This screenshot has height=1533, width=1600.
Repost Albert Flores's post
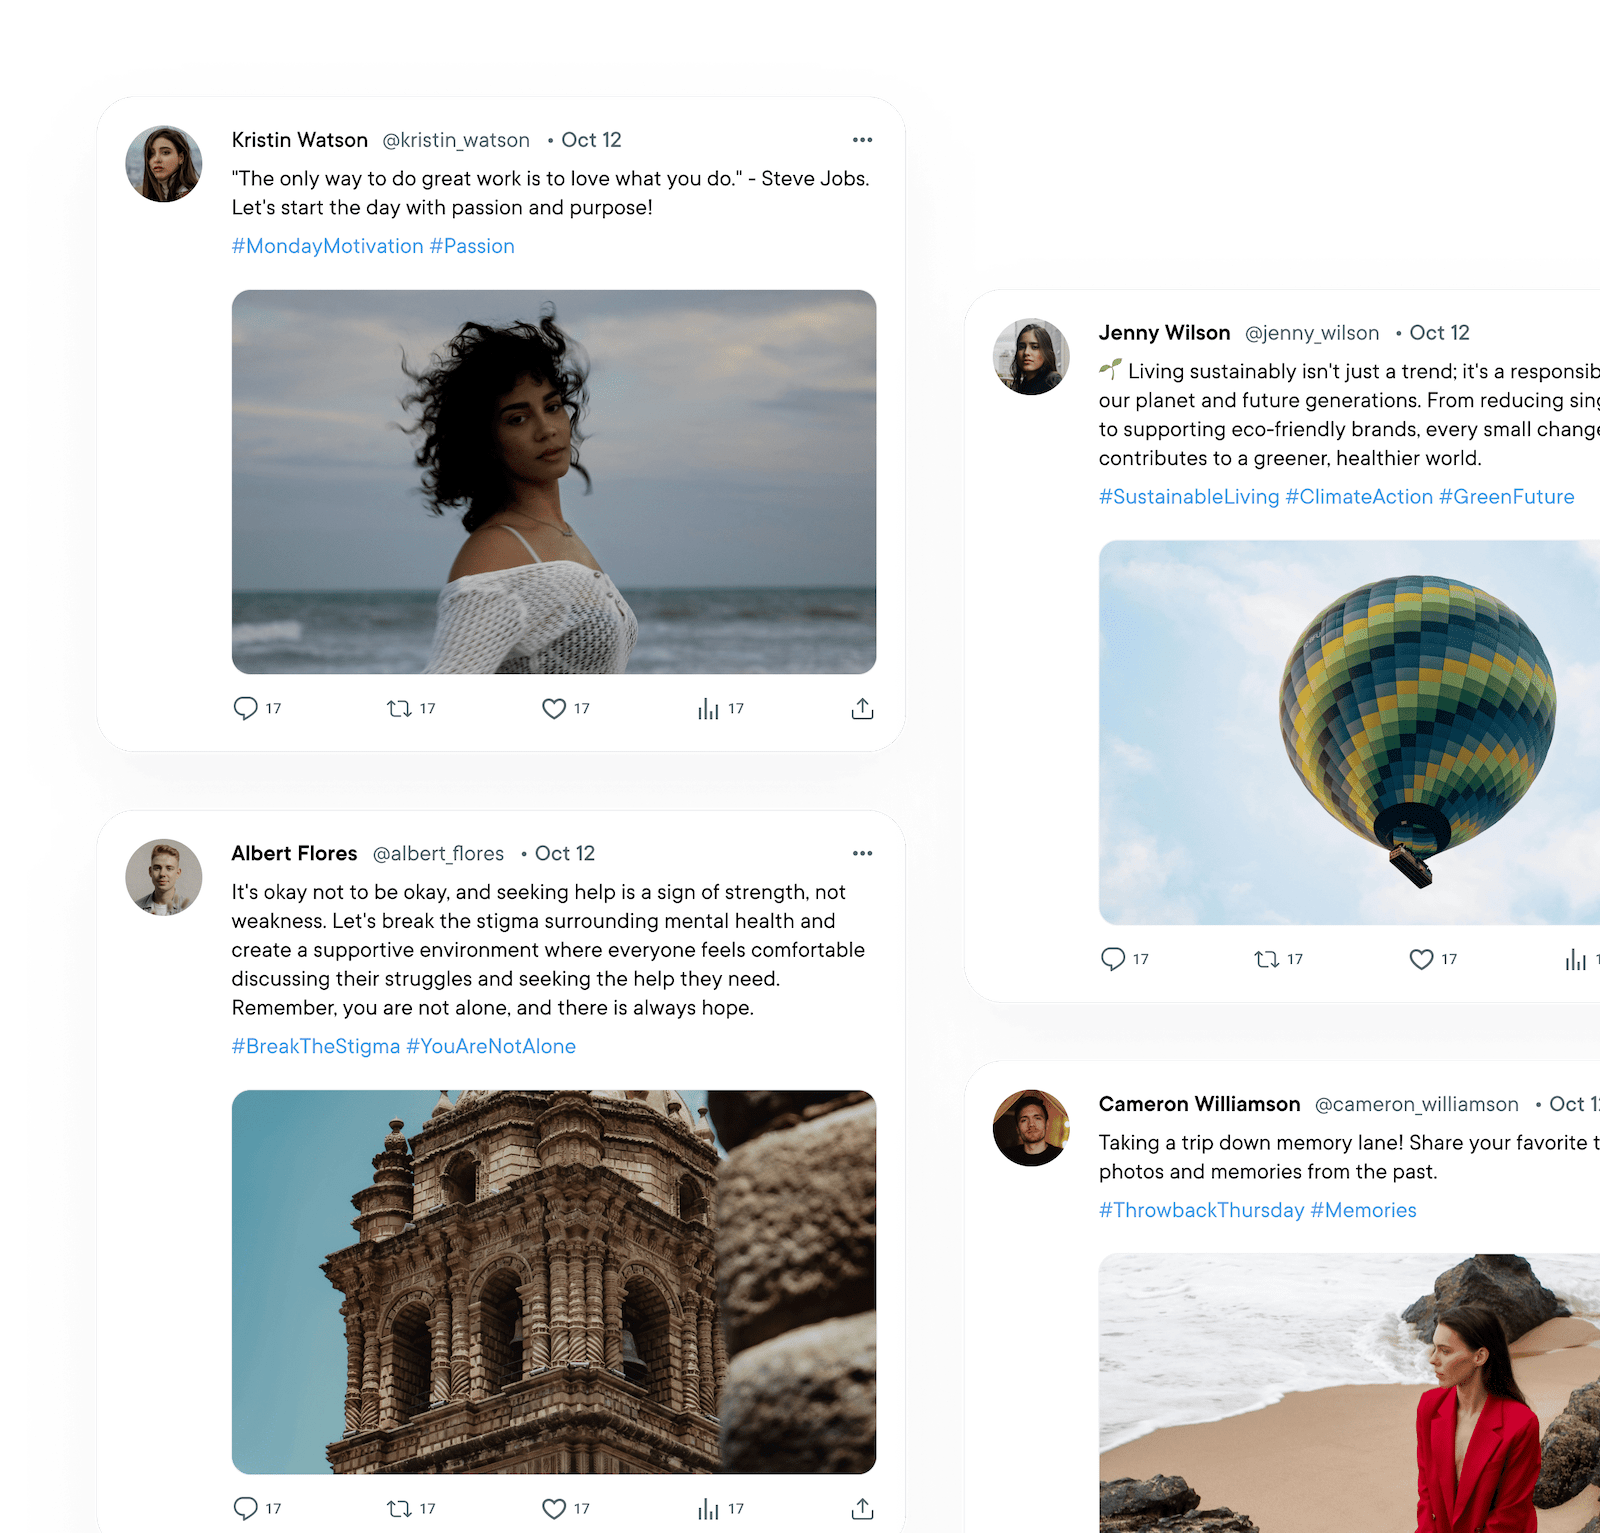click(400, 1508)
